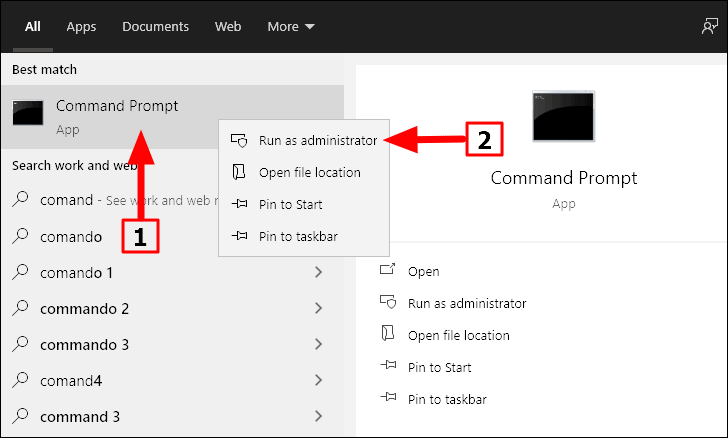This screenshot has height=438, width=728.
Task: Switch to the All search tab
Action: point(32,26)
